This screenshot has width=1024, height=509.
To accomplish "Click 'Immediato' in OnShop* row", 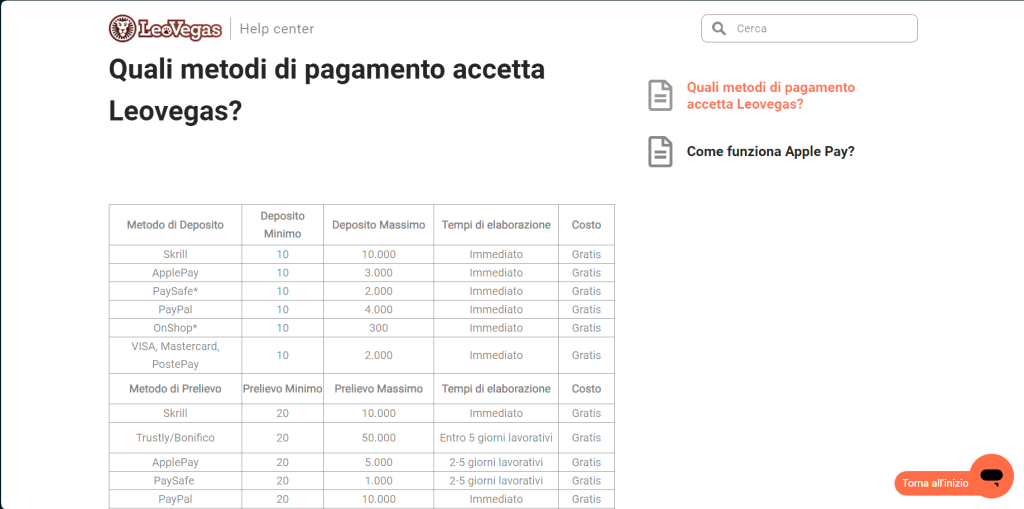I will coord(496,327).
